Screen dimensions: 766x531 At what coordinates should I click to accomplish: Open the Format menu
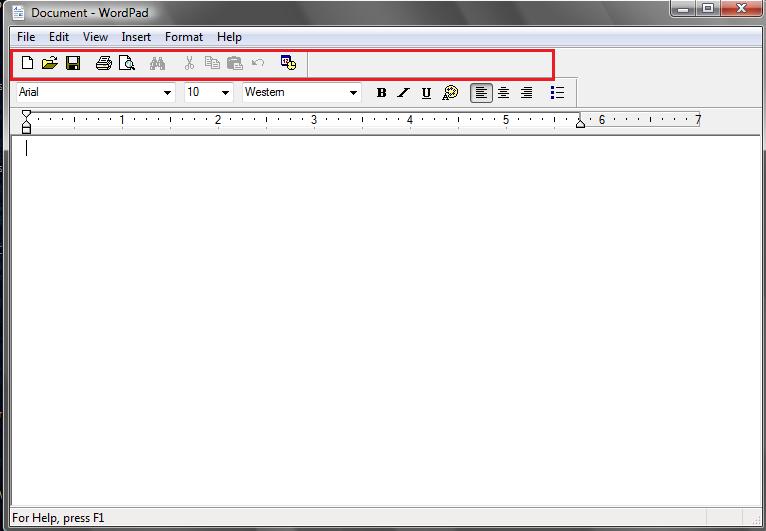point(184,37)
